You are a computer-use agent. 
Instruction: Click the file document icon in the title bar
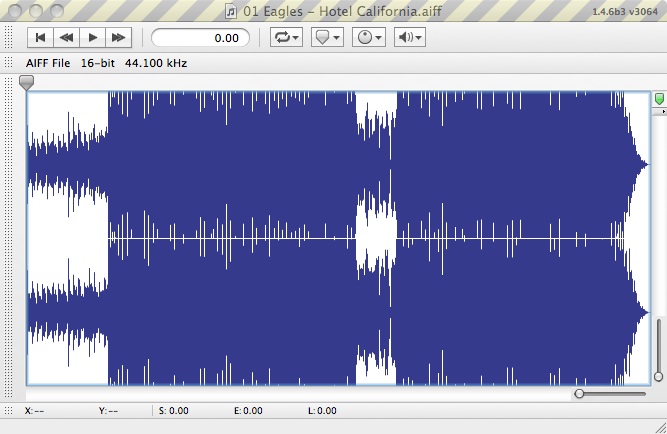point(231,11)
